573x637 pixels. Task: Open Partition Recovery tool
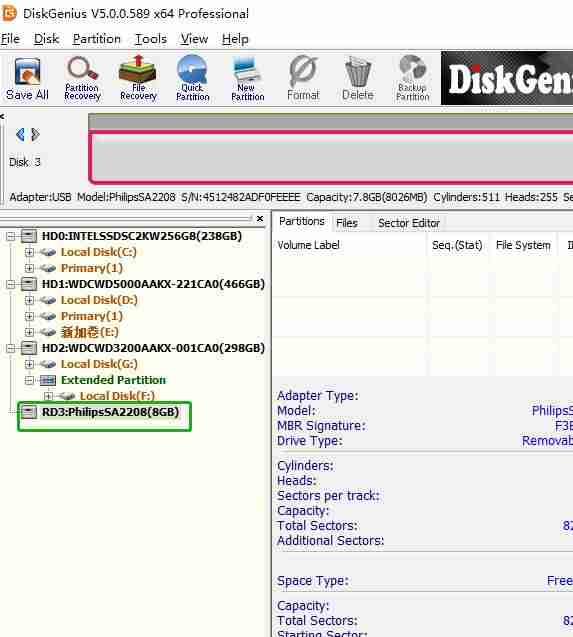point(82,78)
